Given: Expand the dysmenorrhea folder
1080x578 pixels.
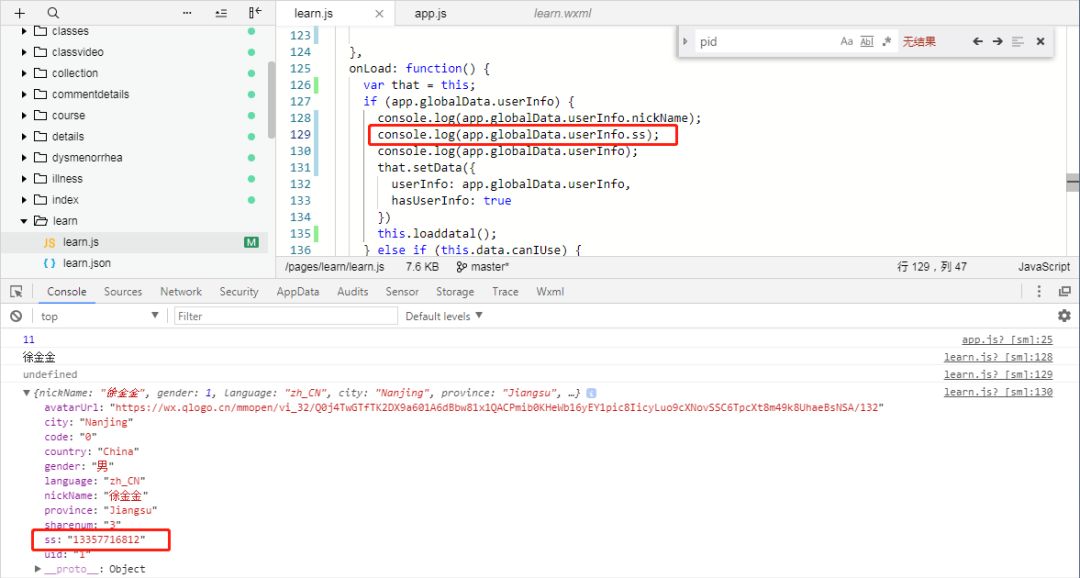Looking at the screenshot, I should point(24,158).
